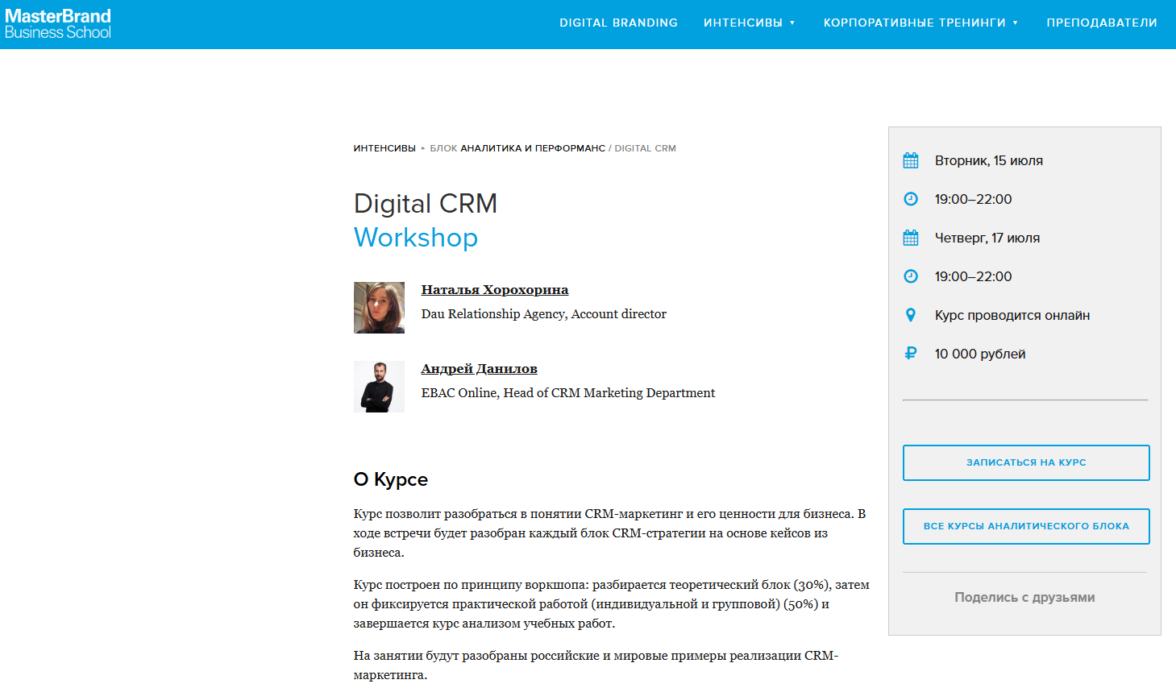Click calendar icon beside Четверг, 17 июля
The width and height of the screenshot is (1176, 688).
tap(910, 238)
